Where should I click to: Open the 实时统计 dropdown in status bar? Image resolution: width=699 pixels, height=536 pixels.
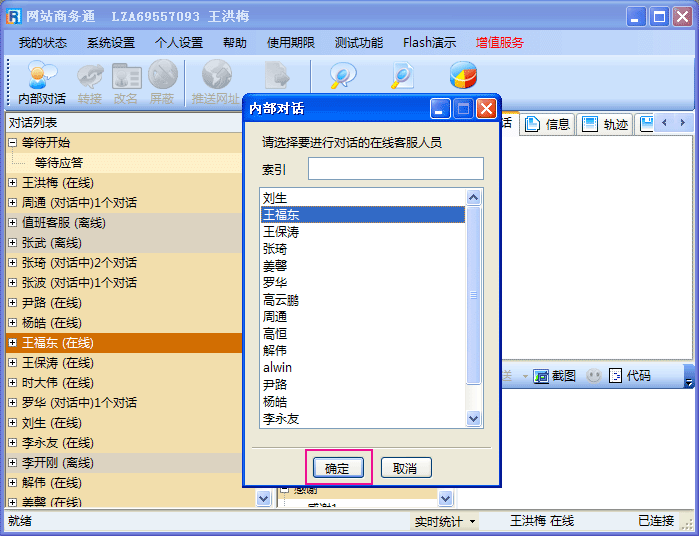pos(445,521)
